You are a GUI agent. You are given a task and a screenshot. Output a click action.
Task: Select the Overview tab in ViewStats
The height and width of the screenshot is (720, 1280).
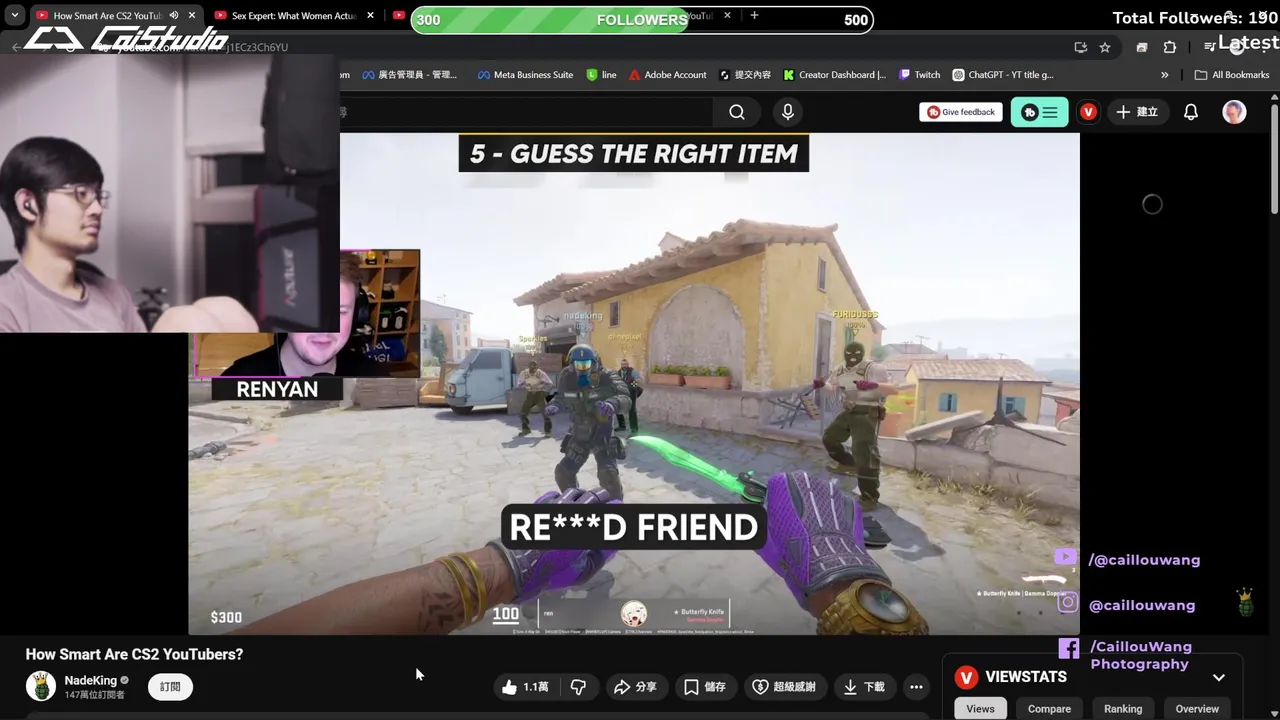1197,709
